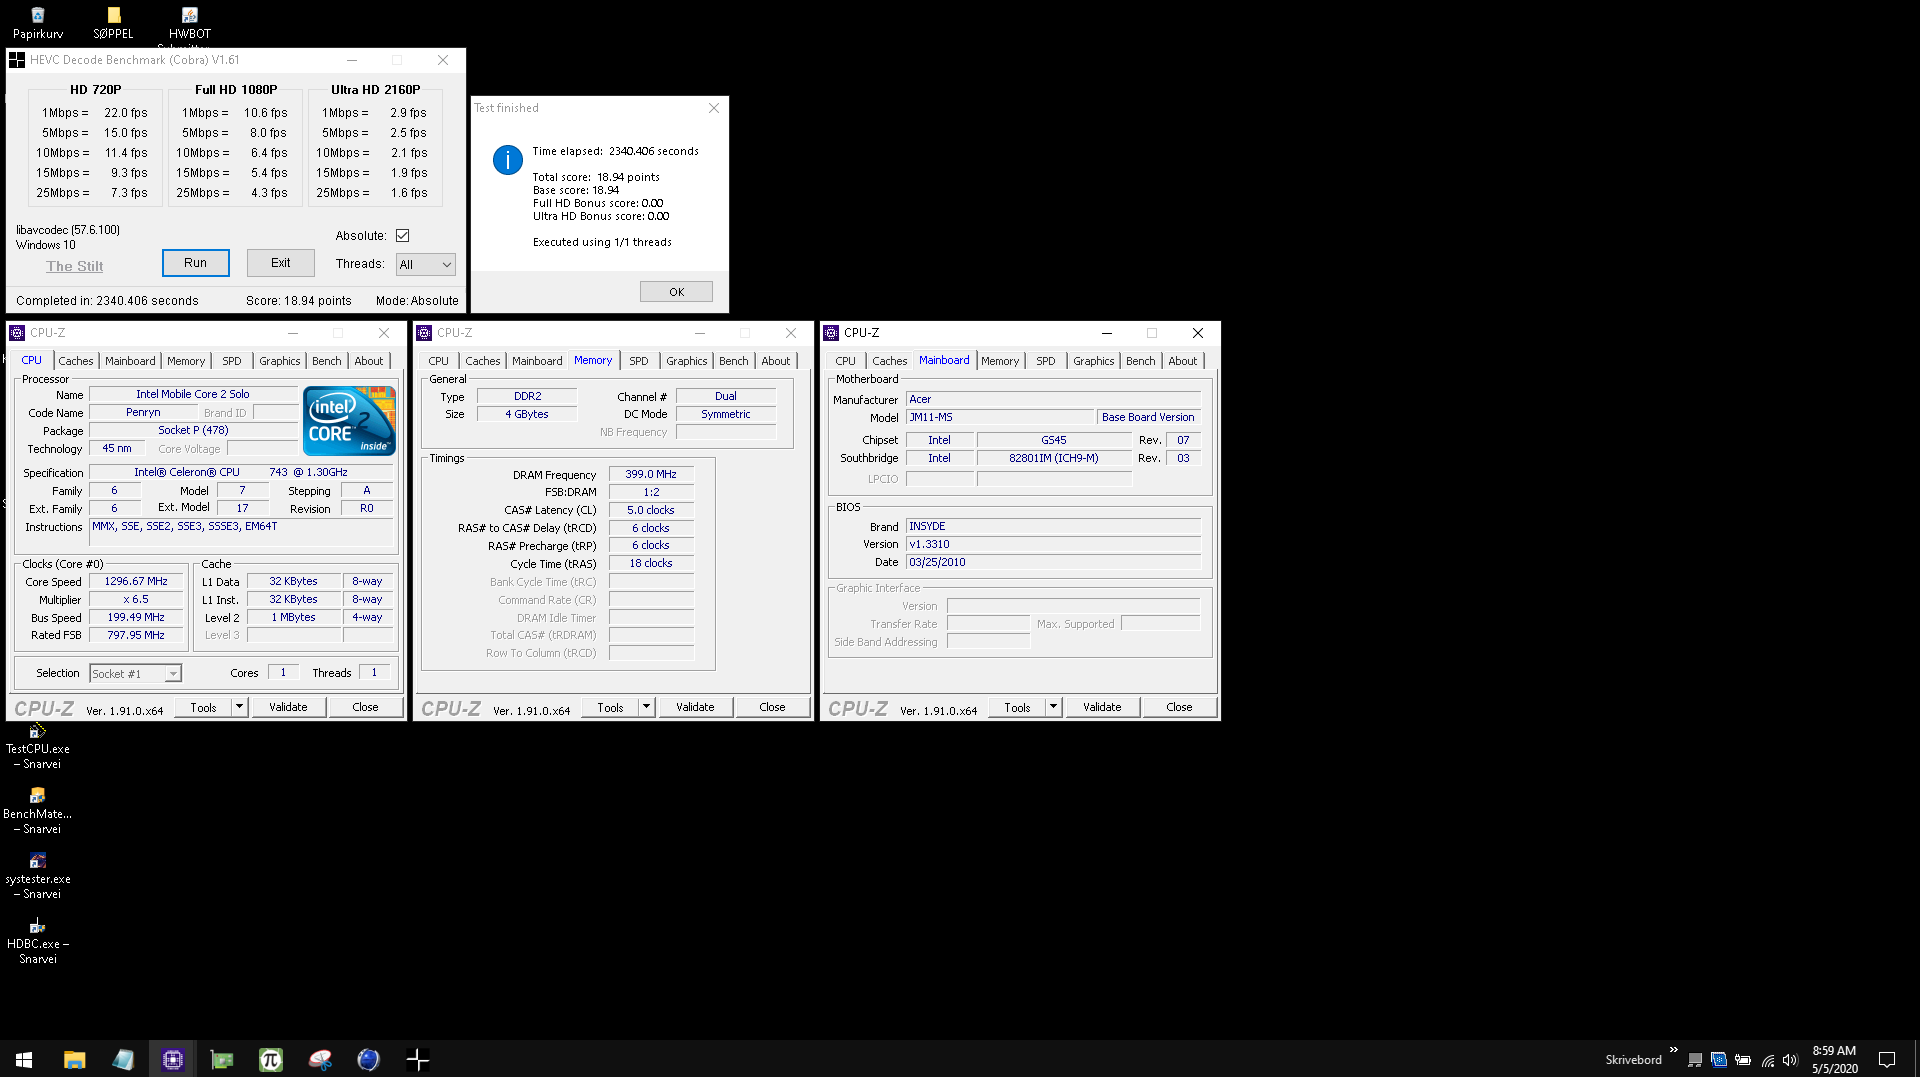Open HDBC.exe shortcut on desktop

point(37,942)
